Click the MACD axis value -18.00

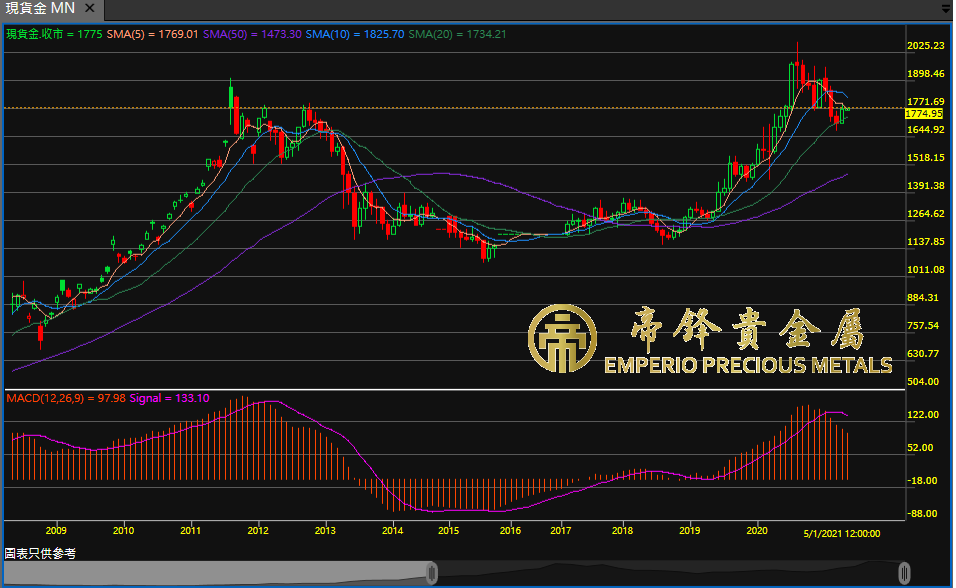point(922,481)
